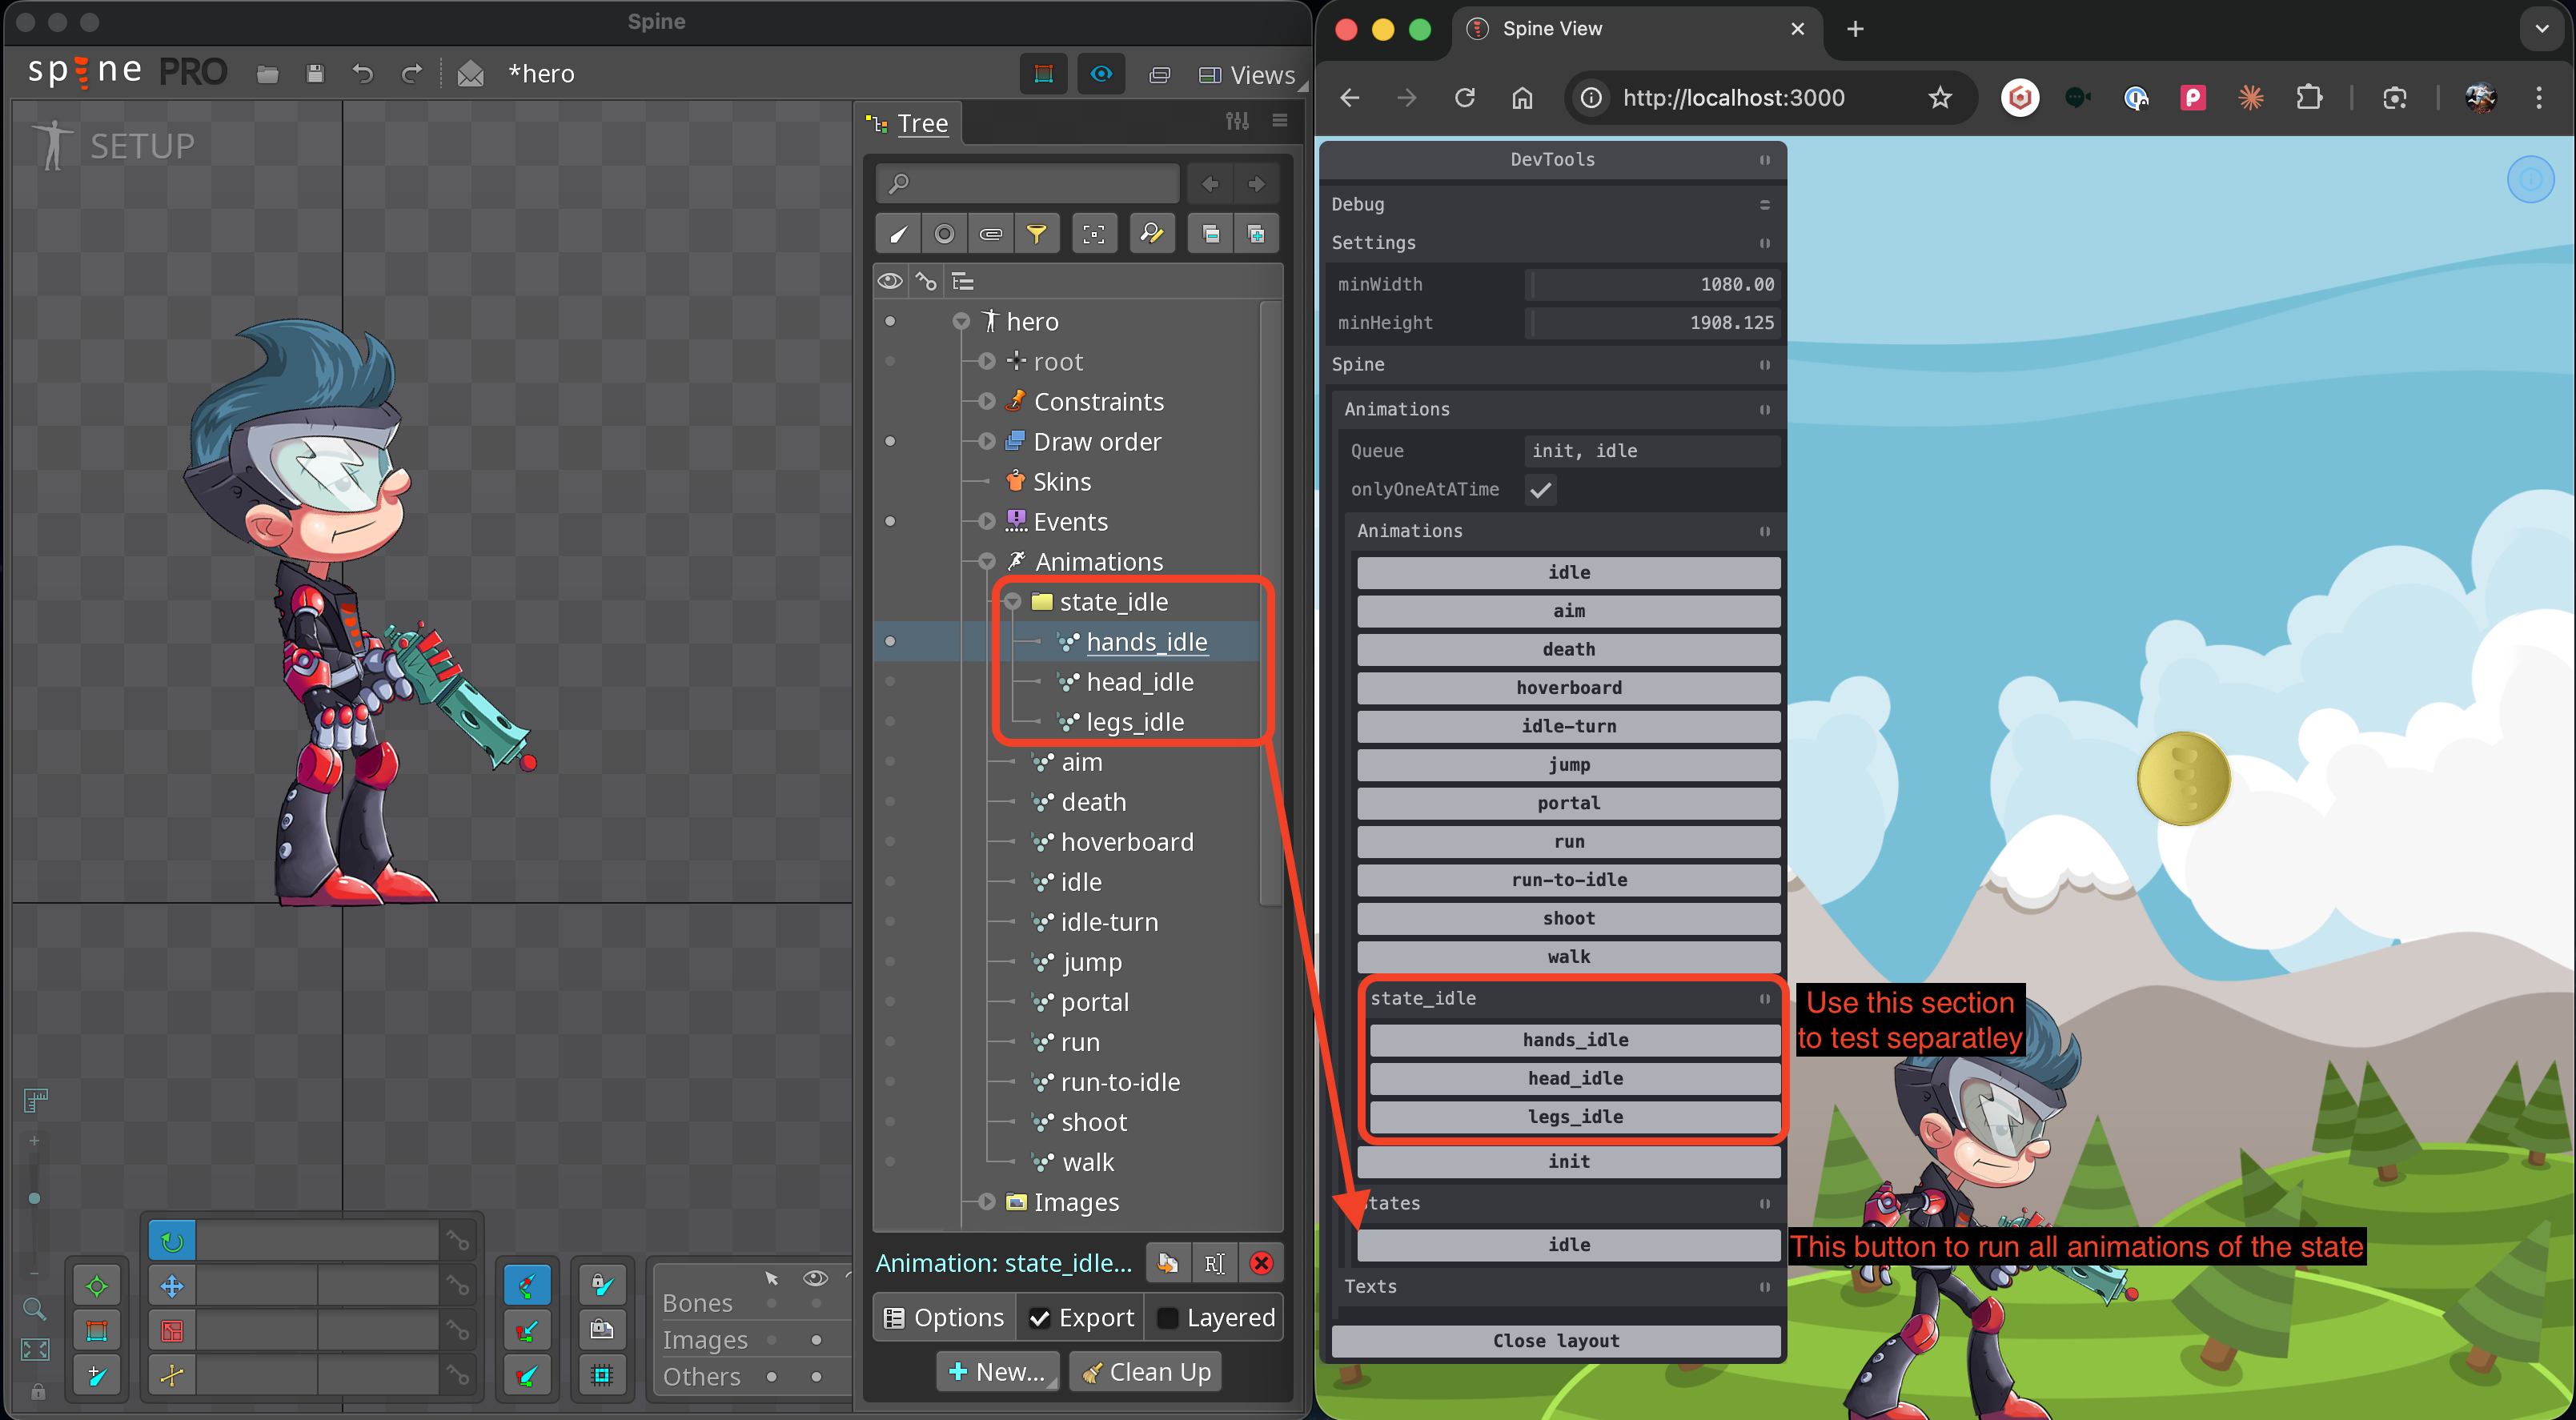Enable the filter funnel in the tree panel
Image resolution: width=2576 pixels, height=1420 pixels.
(1037, 232)
